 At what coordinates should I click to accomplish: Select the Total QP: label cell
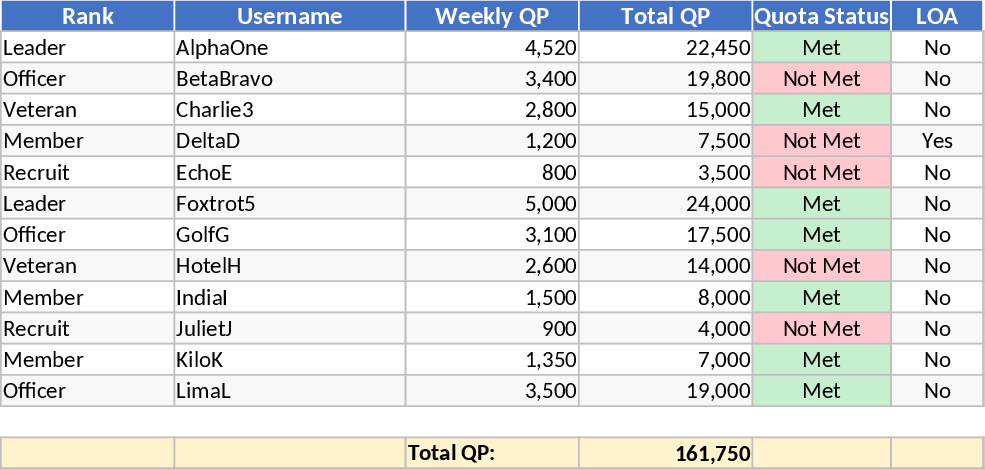pos(492,453)
